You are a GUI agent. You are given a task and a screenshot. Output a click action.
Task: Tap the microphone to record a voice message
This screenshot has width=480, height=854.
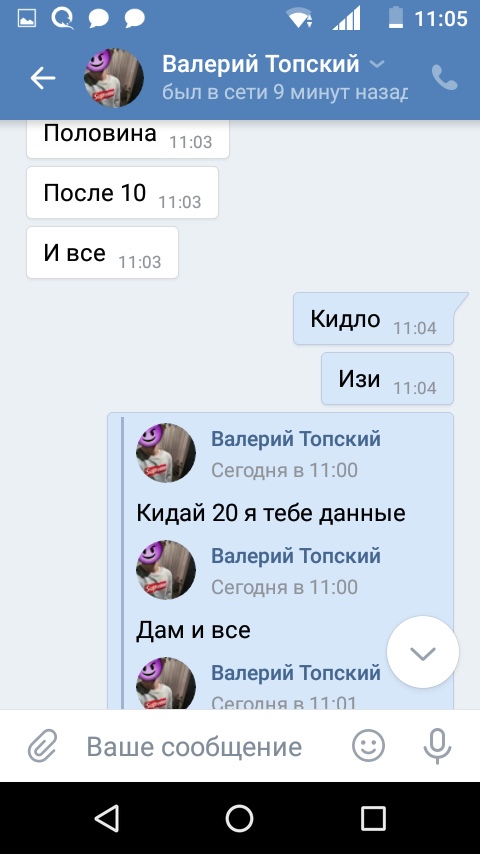coord(438,746)
